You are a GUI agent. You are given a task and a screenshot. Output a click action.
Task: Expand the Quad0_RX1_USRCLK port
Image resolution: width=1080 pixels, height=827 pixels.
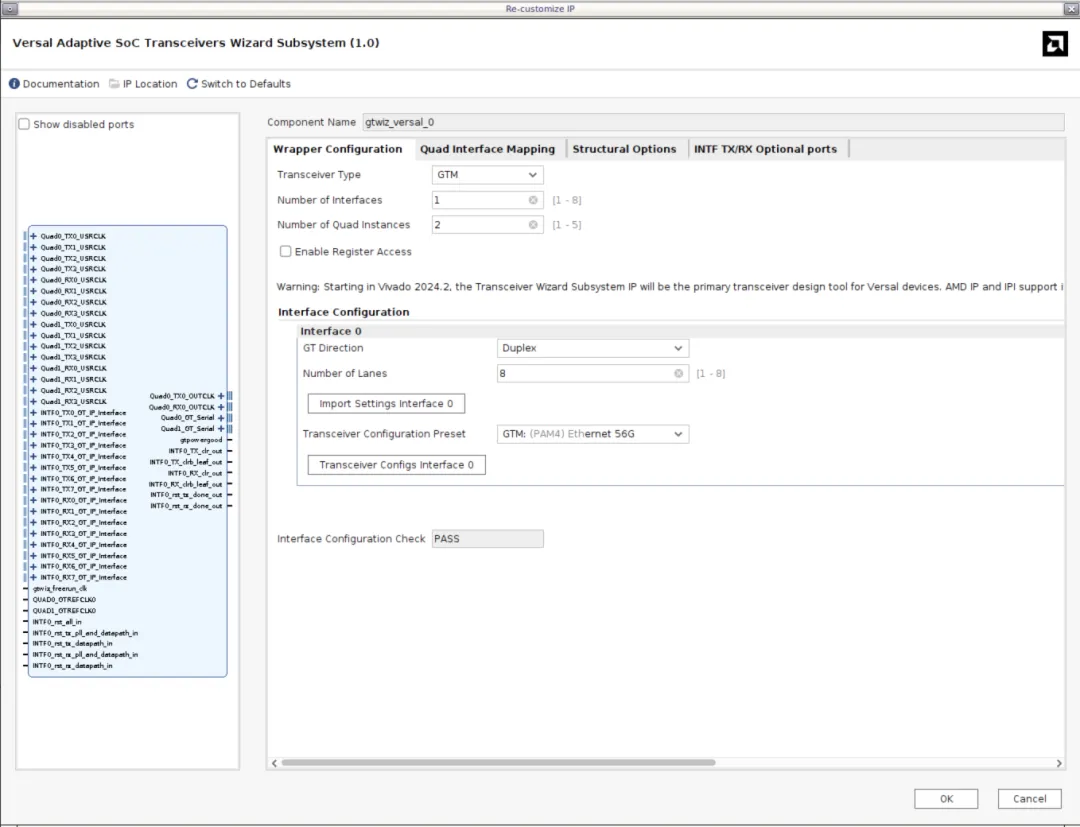click(33, 291)
